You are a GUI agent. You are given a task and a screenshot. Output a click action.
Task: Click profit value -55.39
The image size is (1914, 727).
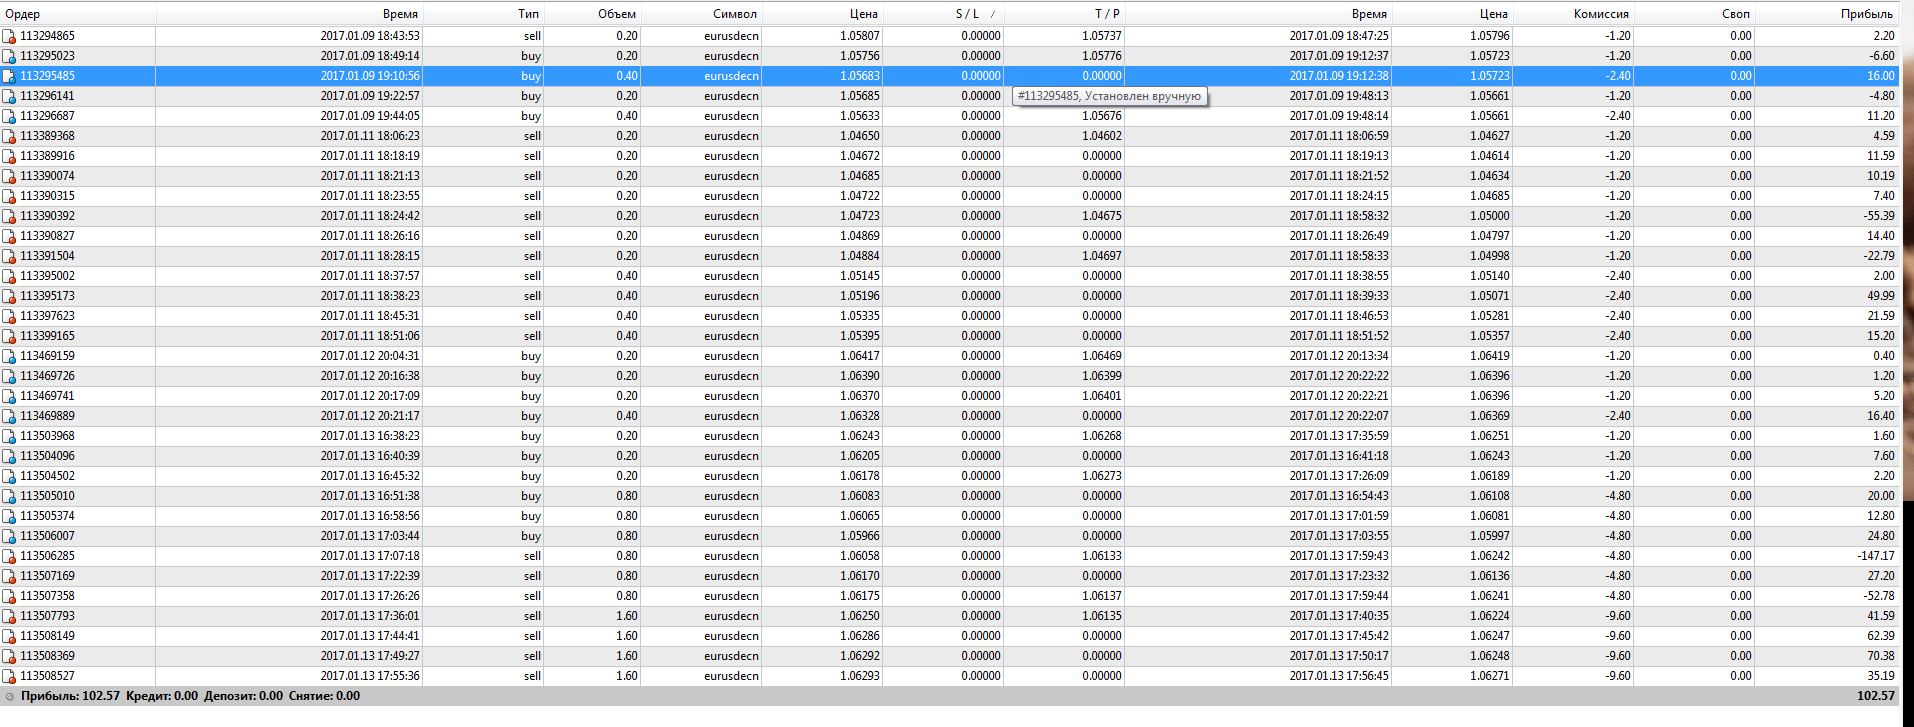(1879, 216)
